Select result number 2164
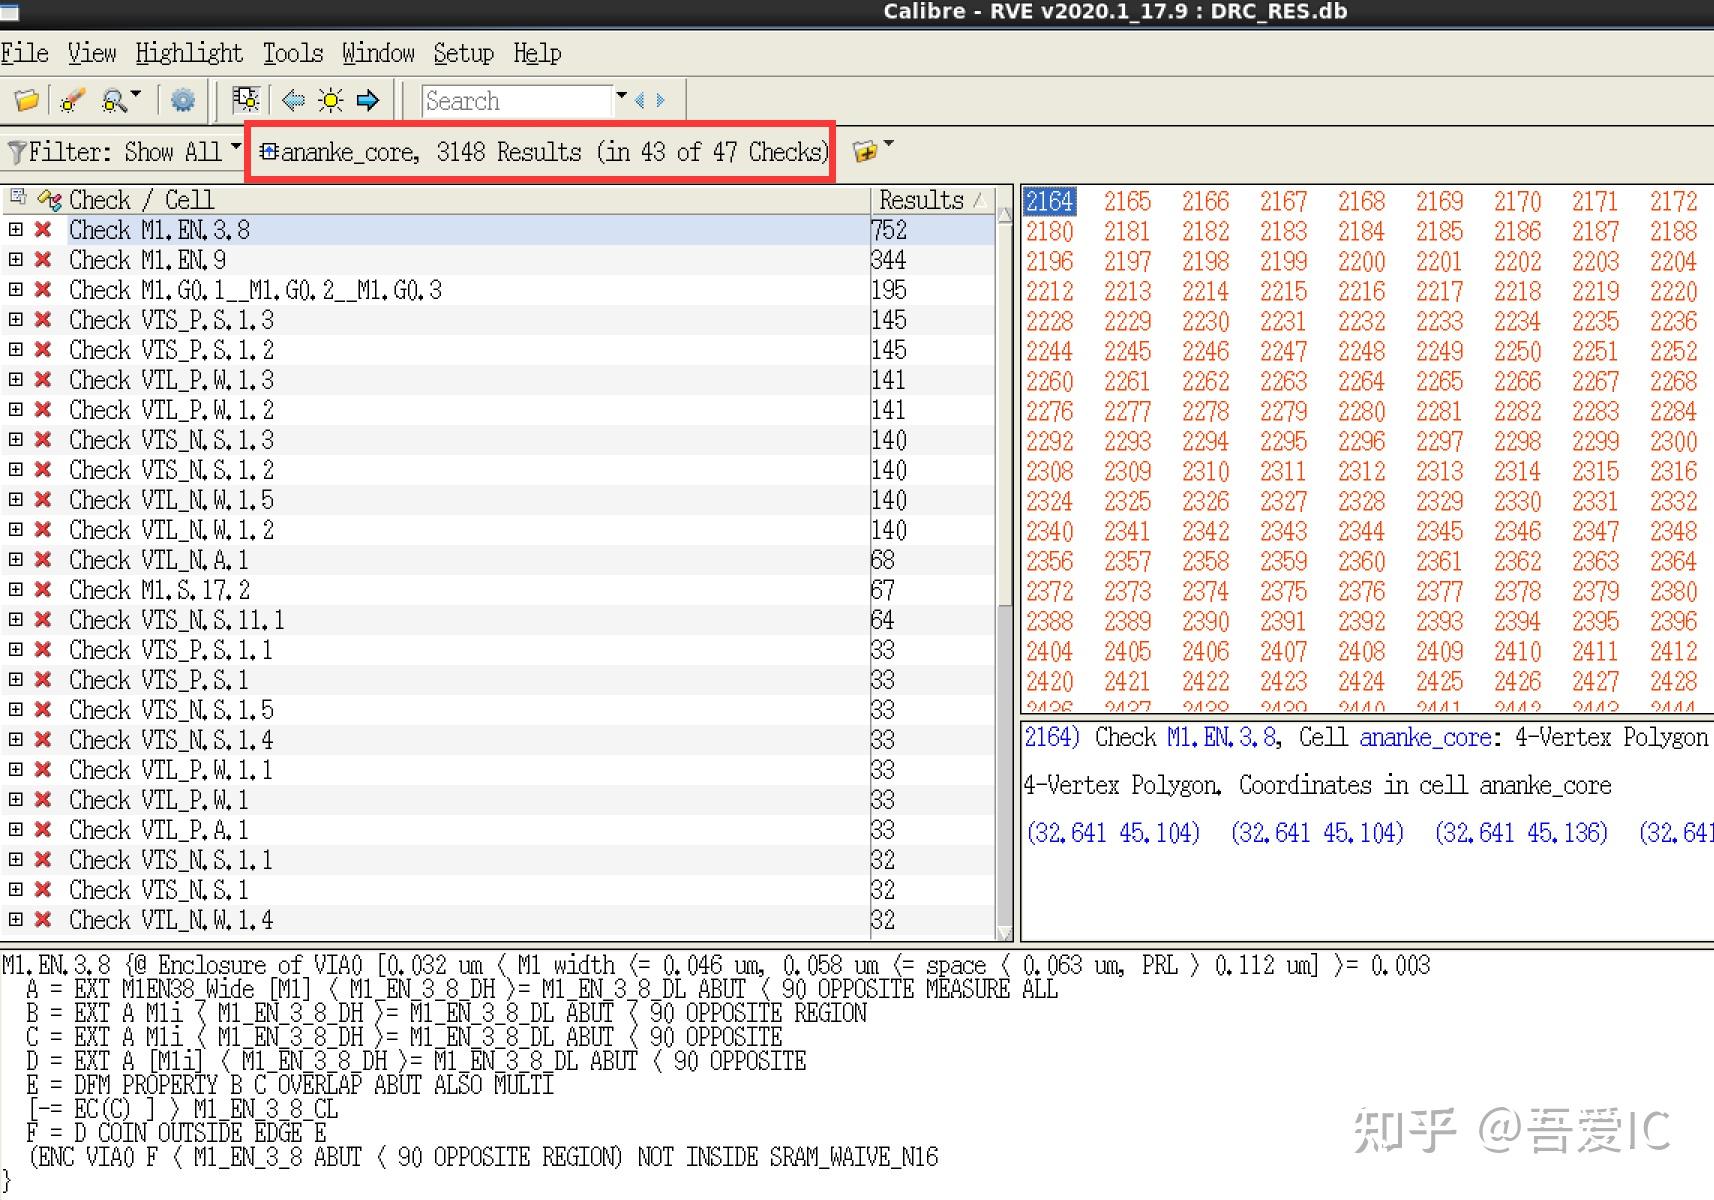Image resolution: width=1714 pixels, height=1200 pixels. pyautogui.click(x=1049, y=201)
